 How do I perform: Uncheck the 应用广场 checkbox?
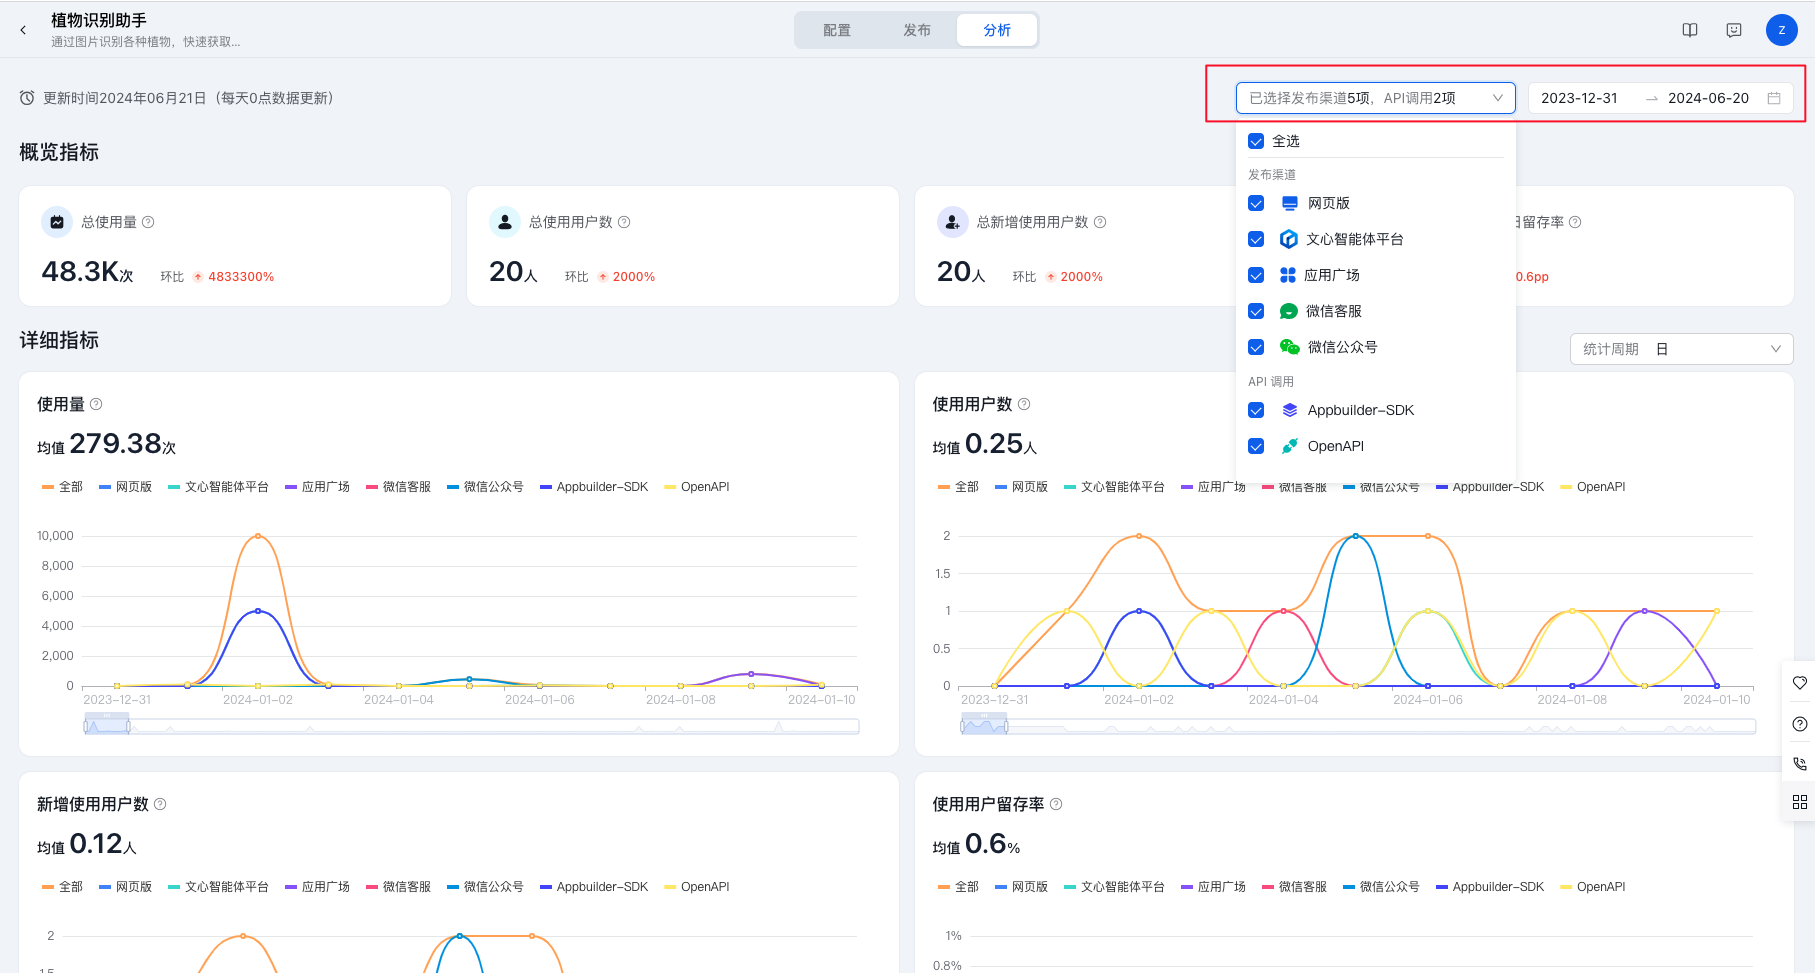1256,275
